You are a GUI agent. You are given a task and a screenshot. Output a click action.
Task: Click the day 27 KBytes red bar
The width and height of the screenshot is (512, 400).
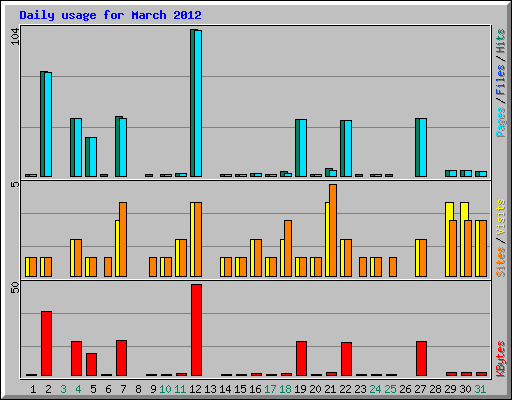click(x=421, y=358)
